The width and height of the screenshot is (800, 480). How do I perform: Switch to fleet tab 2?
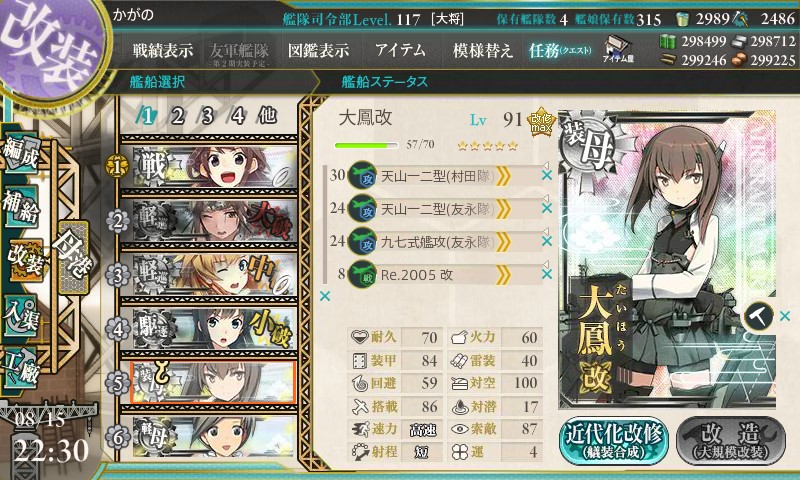pos(177,116)
